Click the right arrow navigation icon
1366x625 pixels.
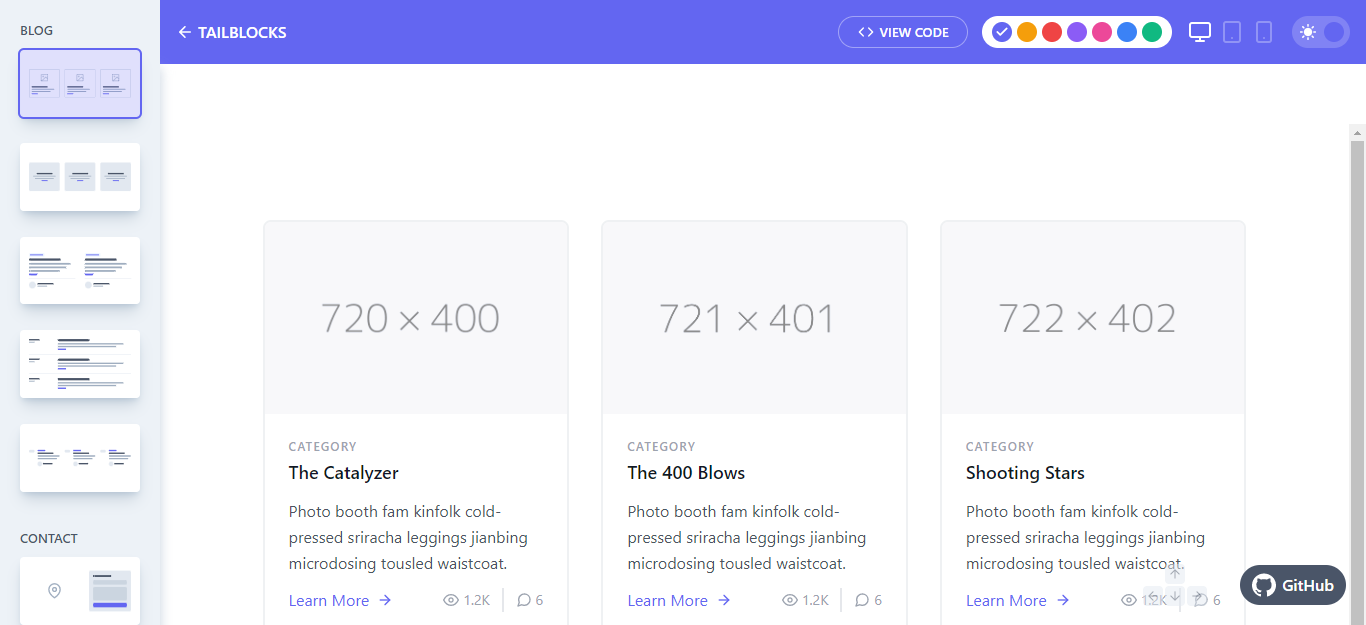pos(1198,597)
